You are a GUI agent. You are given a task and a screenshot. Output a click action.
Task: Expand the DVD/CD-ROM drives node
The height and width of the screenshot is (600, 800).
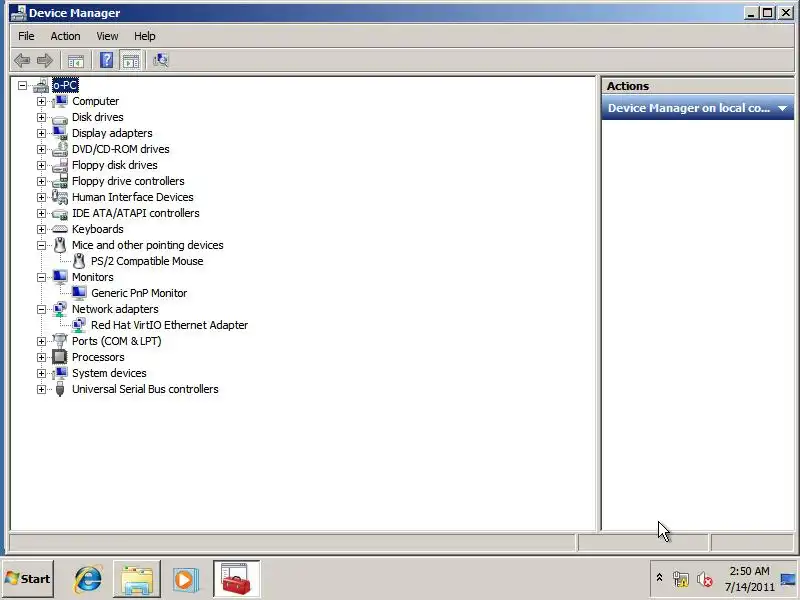(41, 149)
